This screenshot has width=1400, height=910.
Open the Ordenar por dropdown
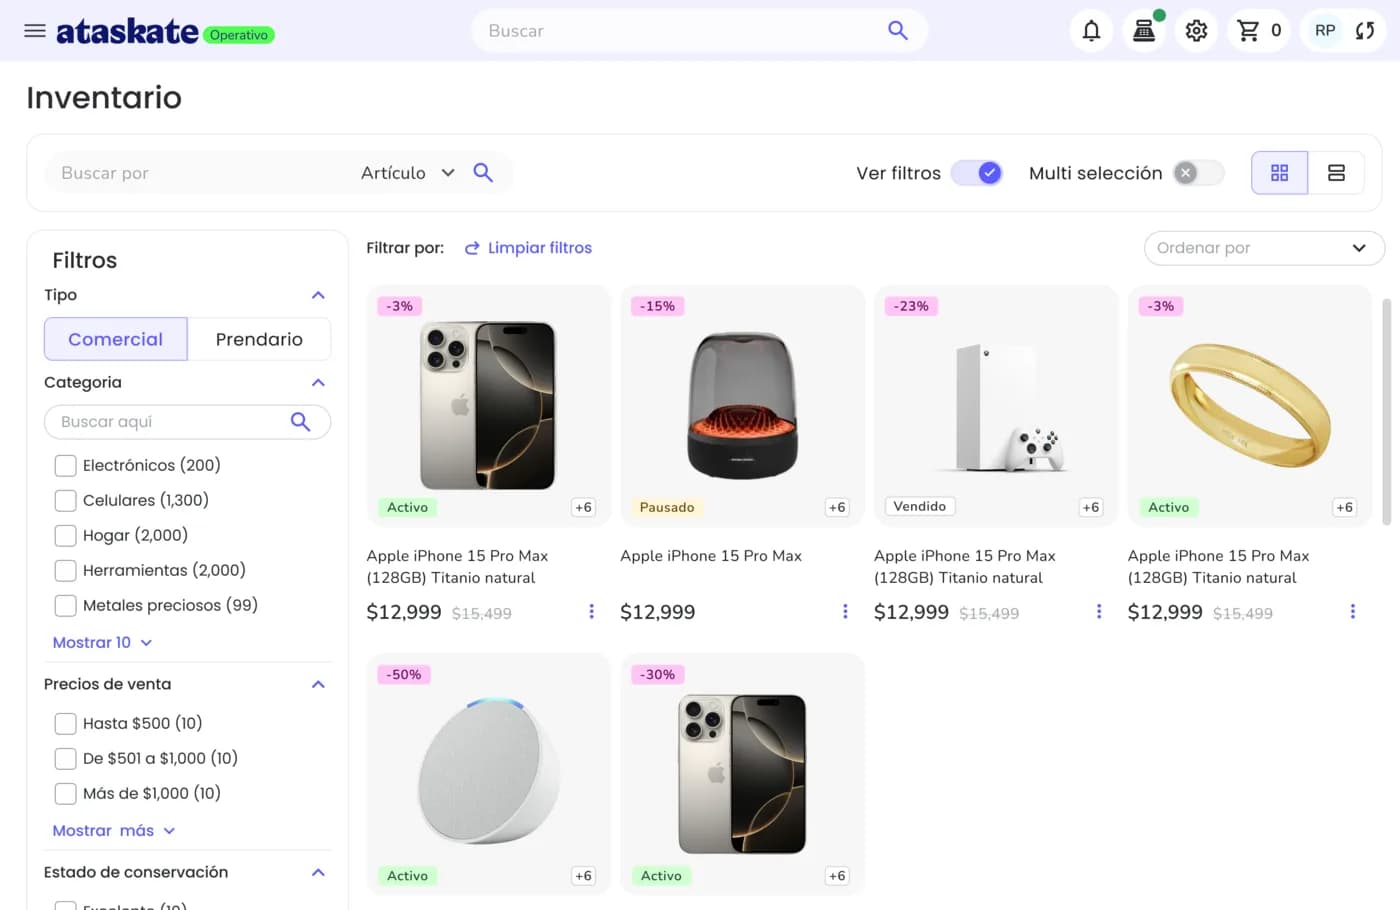1264,248
